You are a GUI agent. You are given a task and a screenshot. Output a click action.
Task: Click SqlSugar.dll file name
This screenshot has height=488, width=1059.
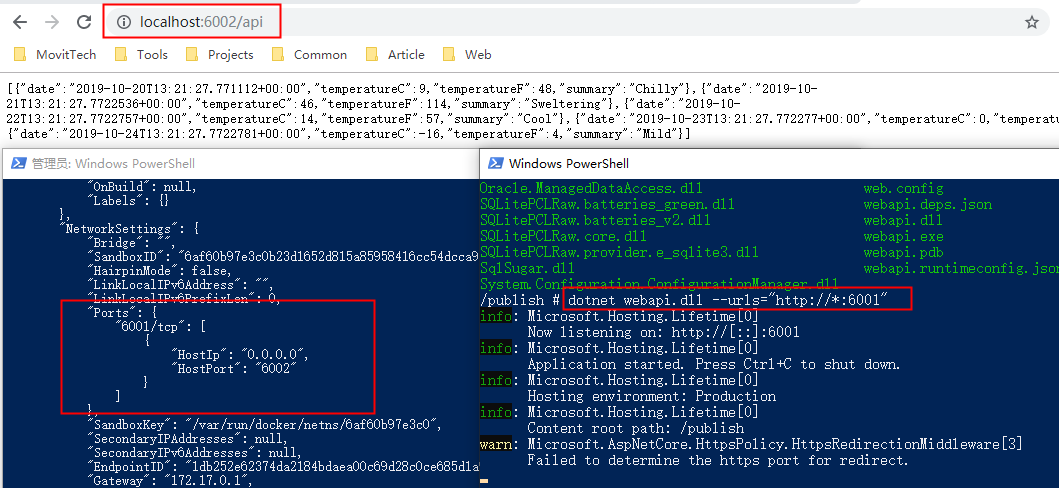(527, 269)
